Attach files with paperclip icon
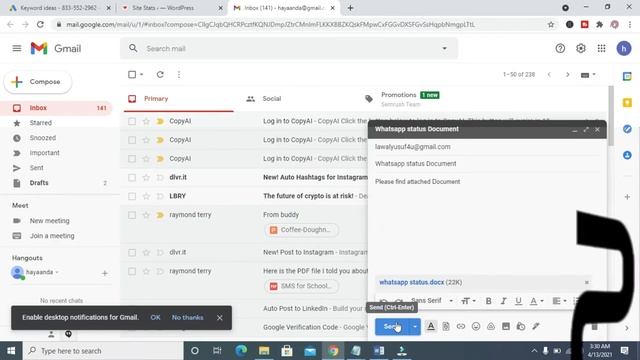Image resolution: width=640 pixels, height=360 pixels. (446, 326)
